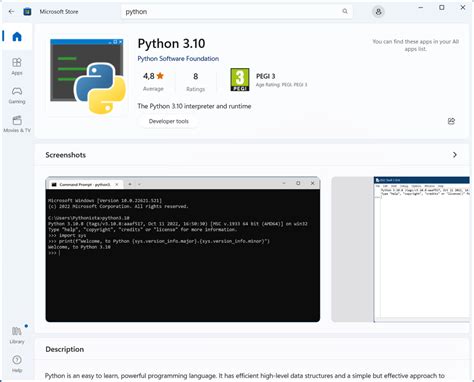Click 'The Python 3.10 interpreter and runtime' text

[194, 106]
